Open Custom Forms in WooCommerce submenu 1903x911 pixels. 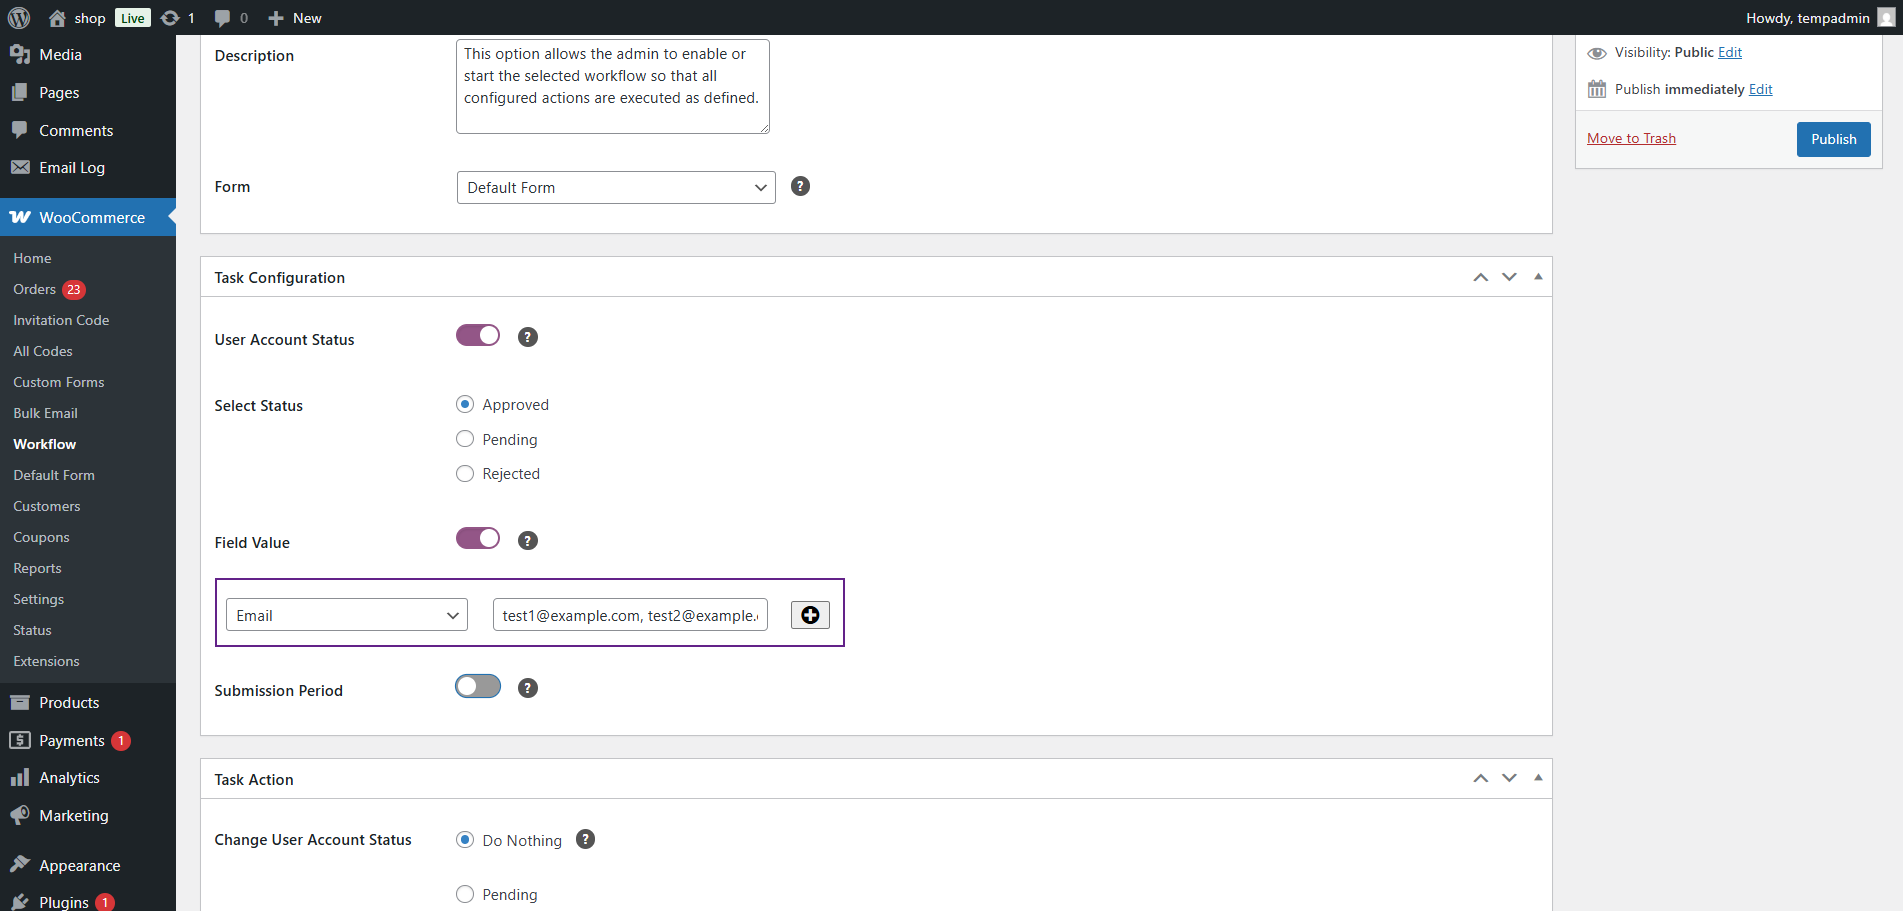click(x=59, y=382)
